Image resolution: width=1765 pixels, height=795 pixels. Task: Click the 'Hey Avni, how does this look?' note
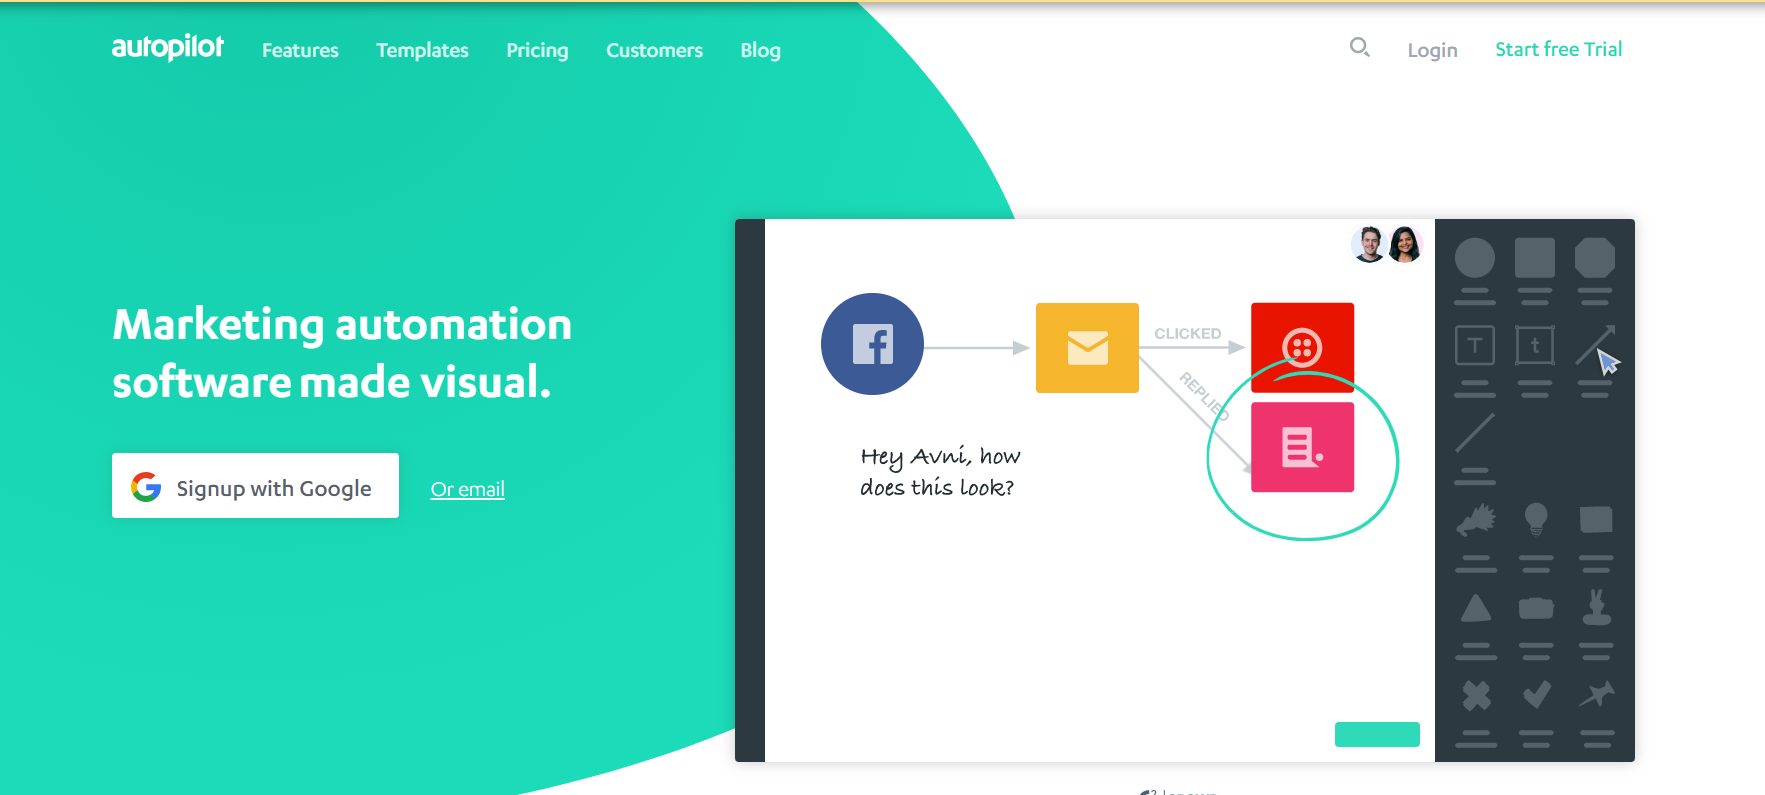click(940, 472)
